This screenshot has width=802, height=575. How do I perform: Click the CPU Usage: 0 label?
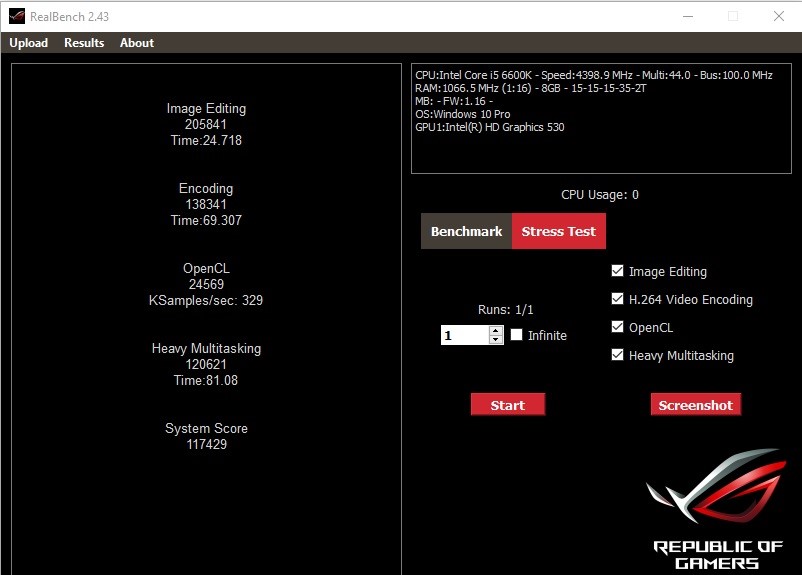click(x=599, y=195)
